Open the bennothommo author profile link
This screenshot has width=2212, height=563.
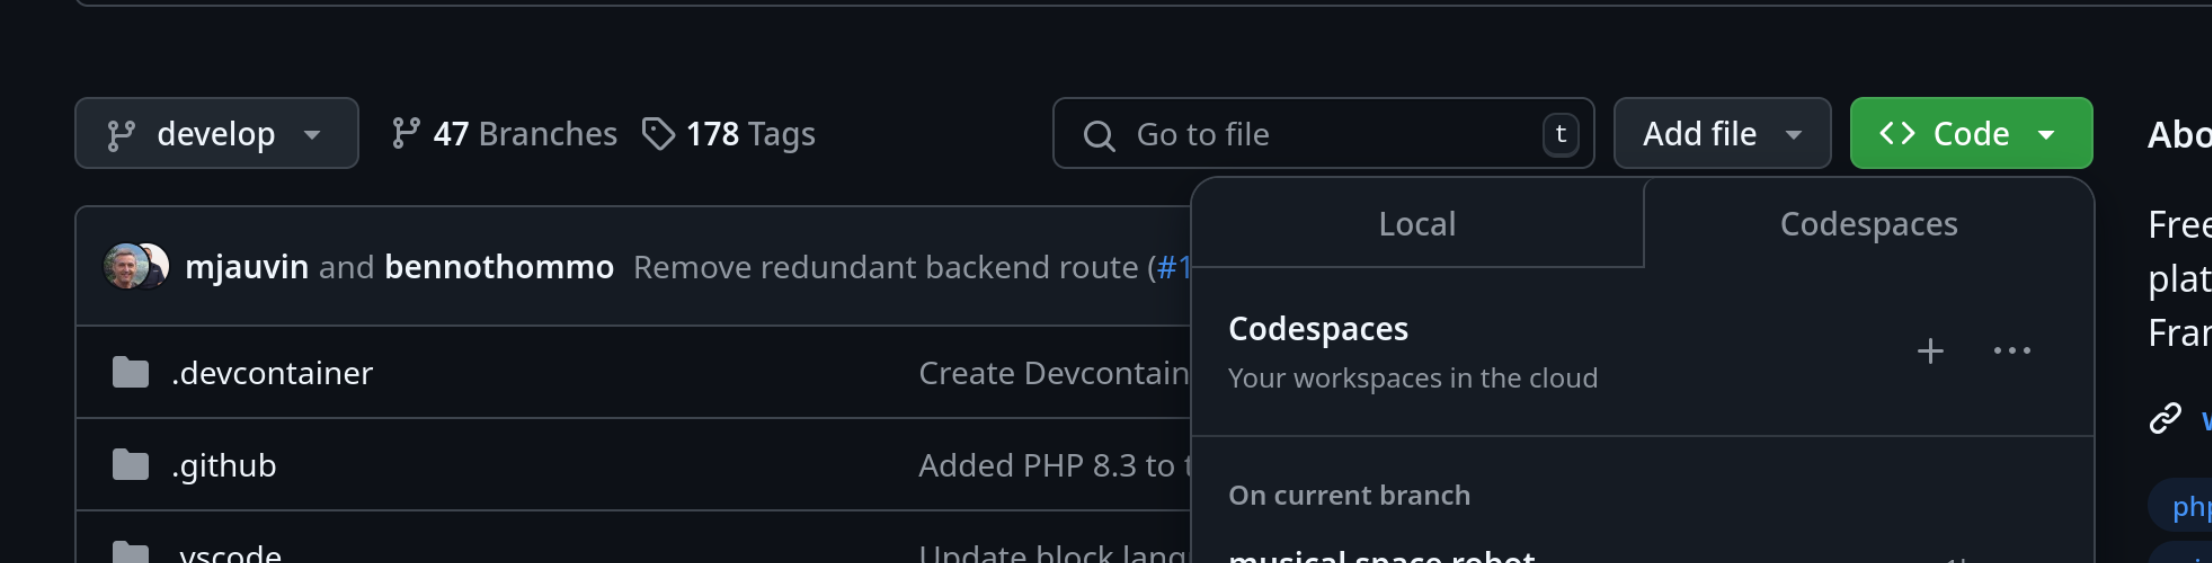coord(499,267)
